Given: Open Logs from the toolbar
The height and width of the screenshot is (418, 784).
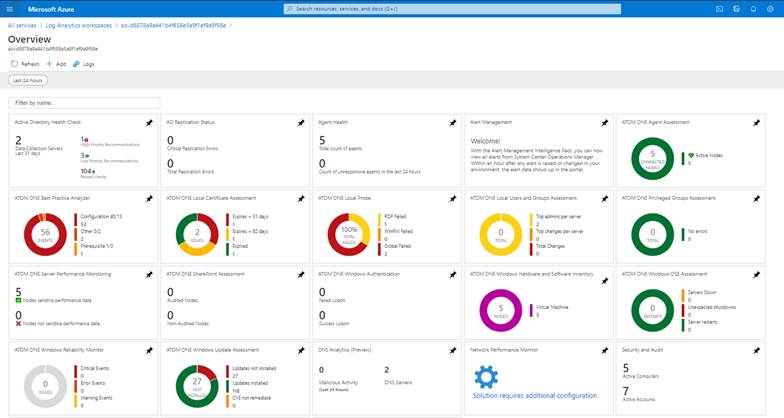Looking at the screenshot, I should coord(84,64).
